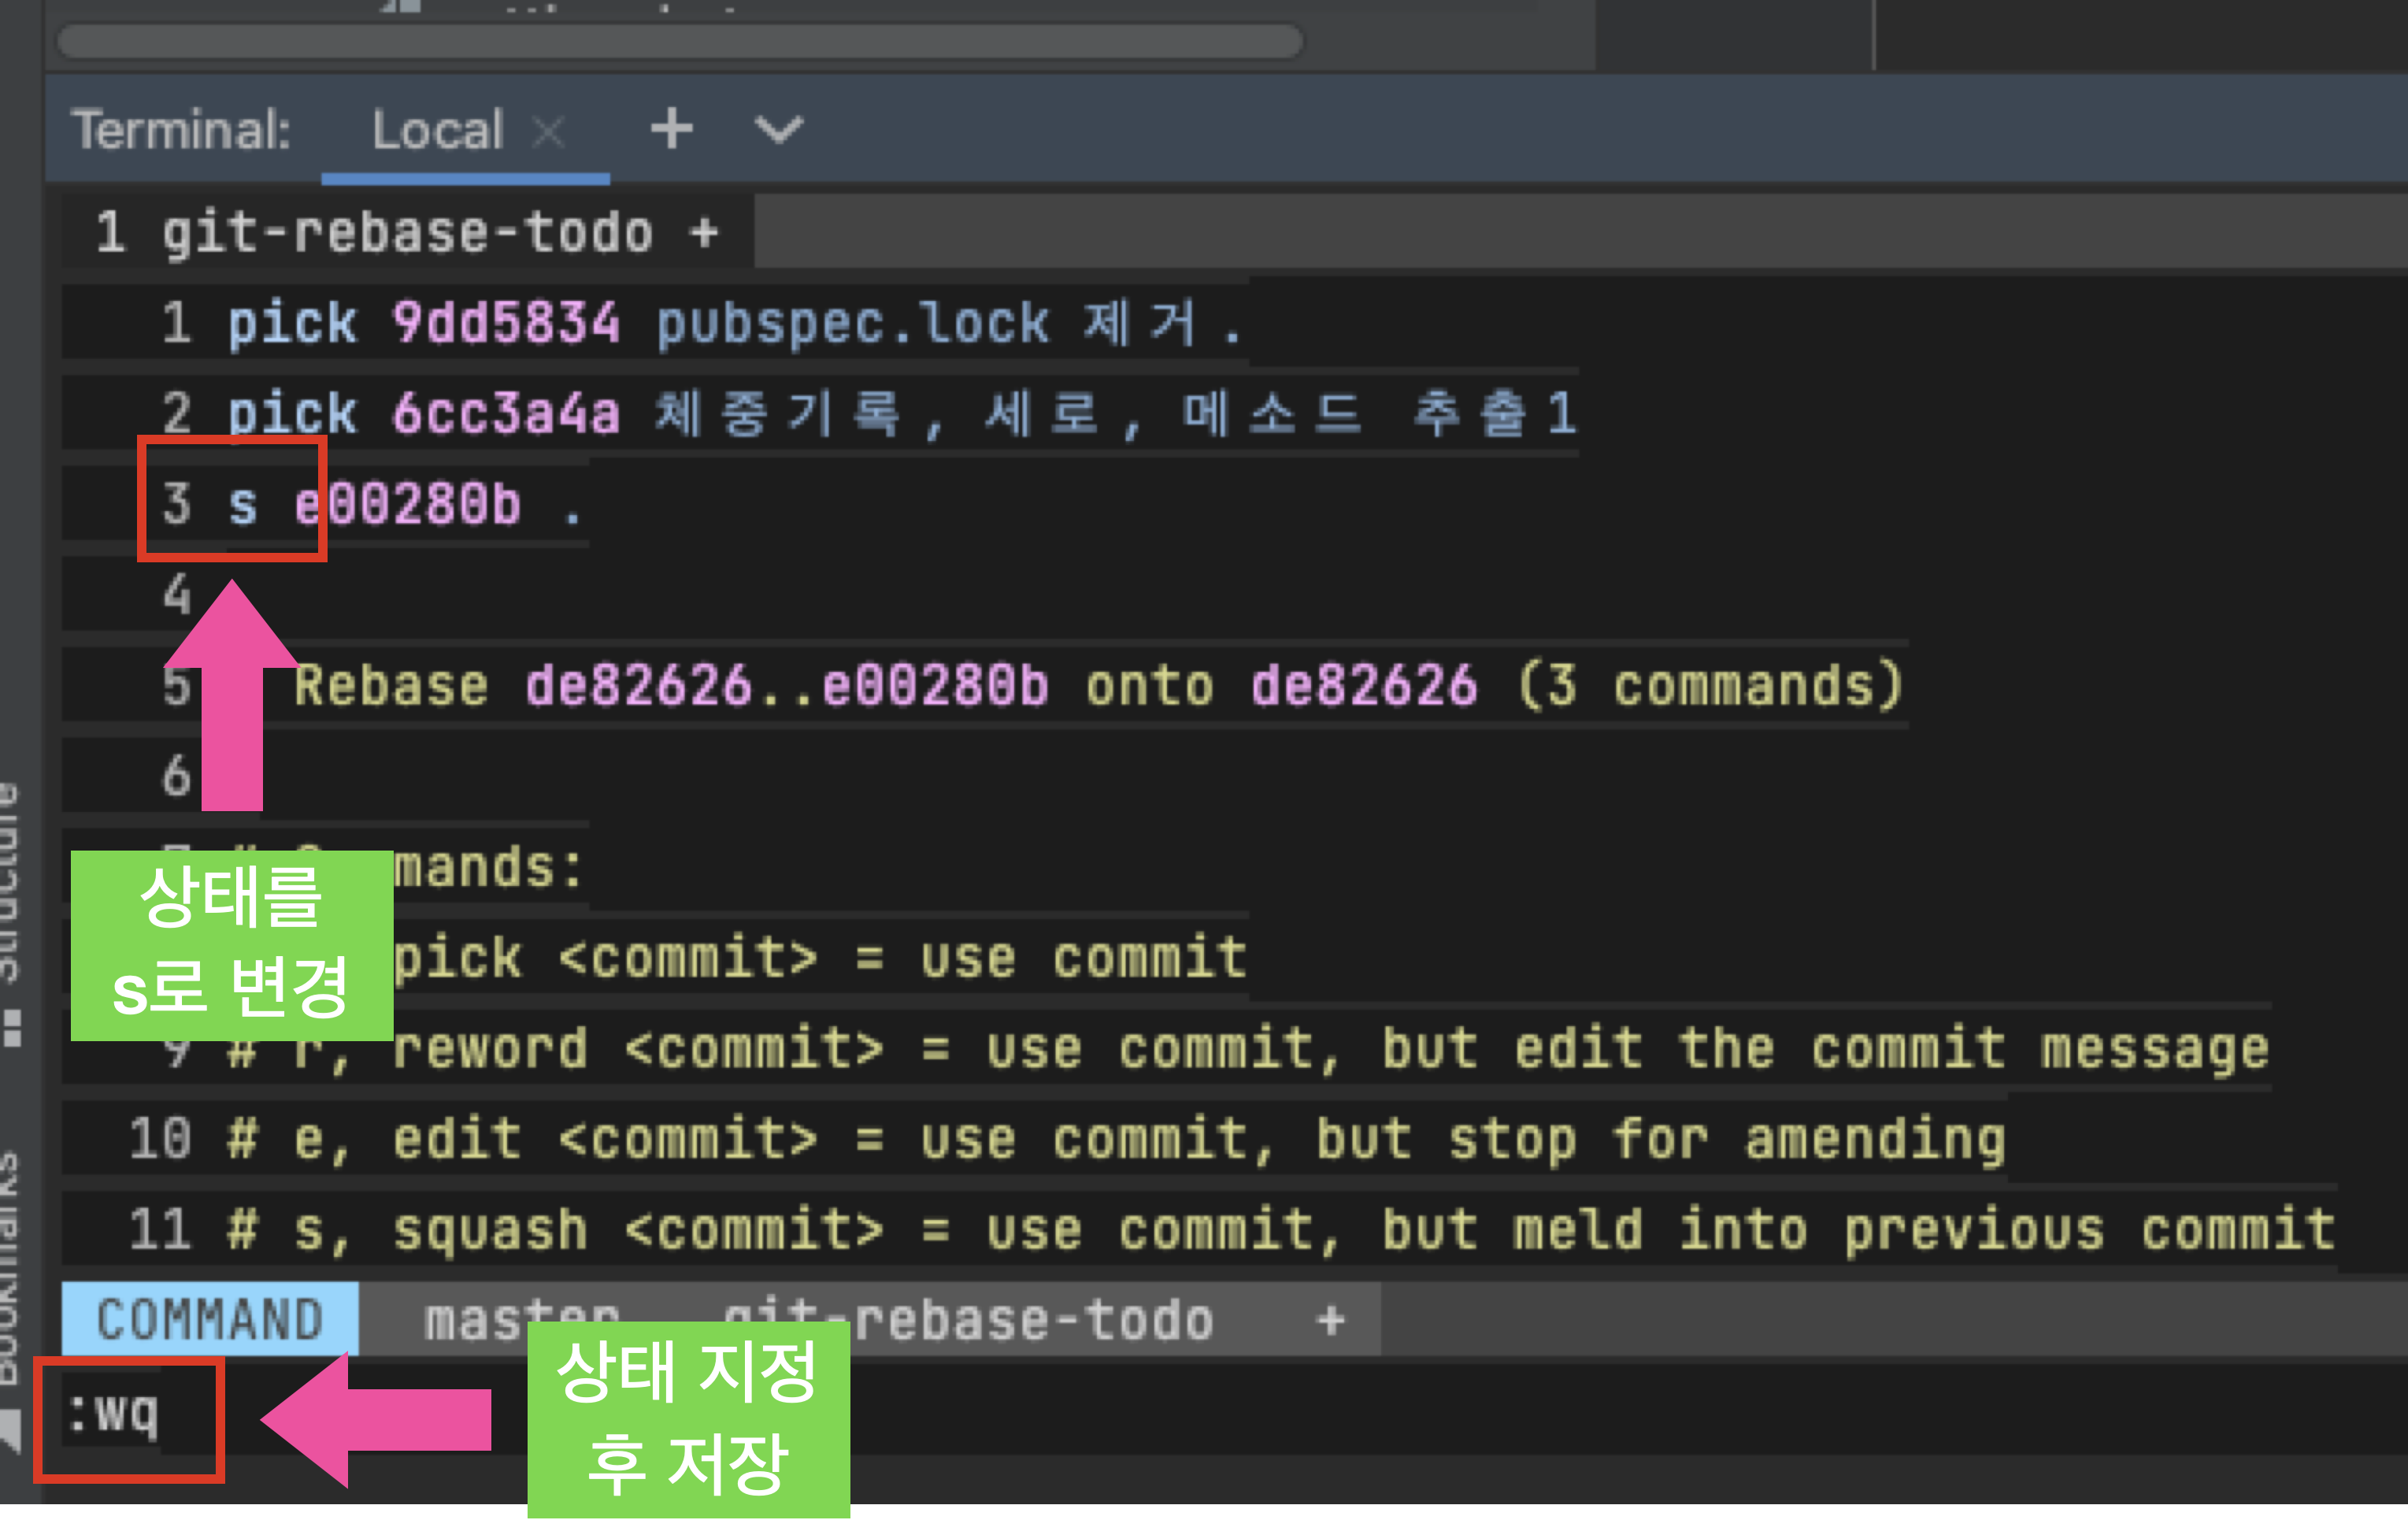Click the git-rebase-todo vim buffer tab
This screenshot has width=2408, height=1520.
click(407, 232)
